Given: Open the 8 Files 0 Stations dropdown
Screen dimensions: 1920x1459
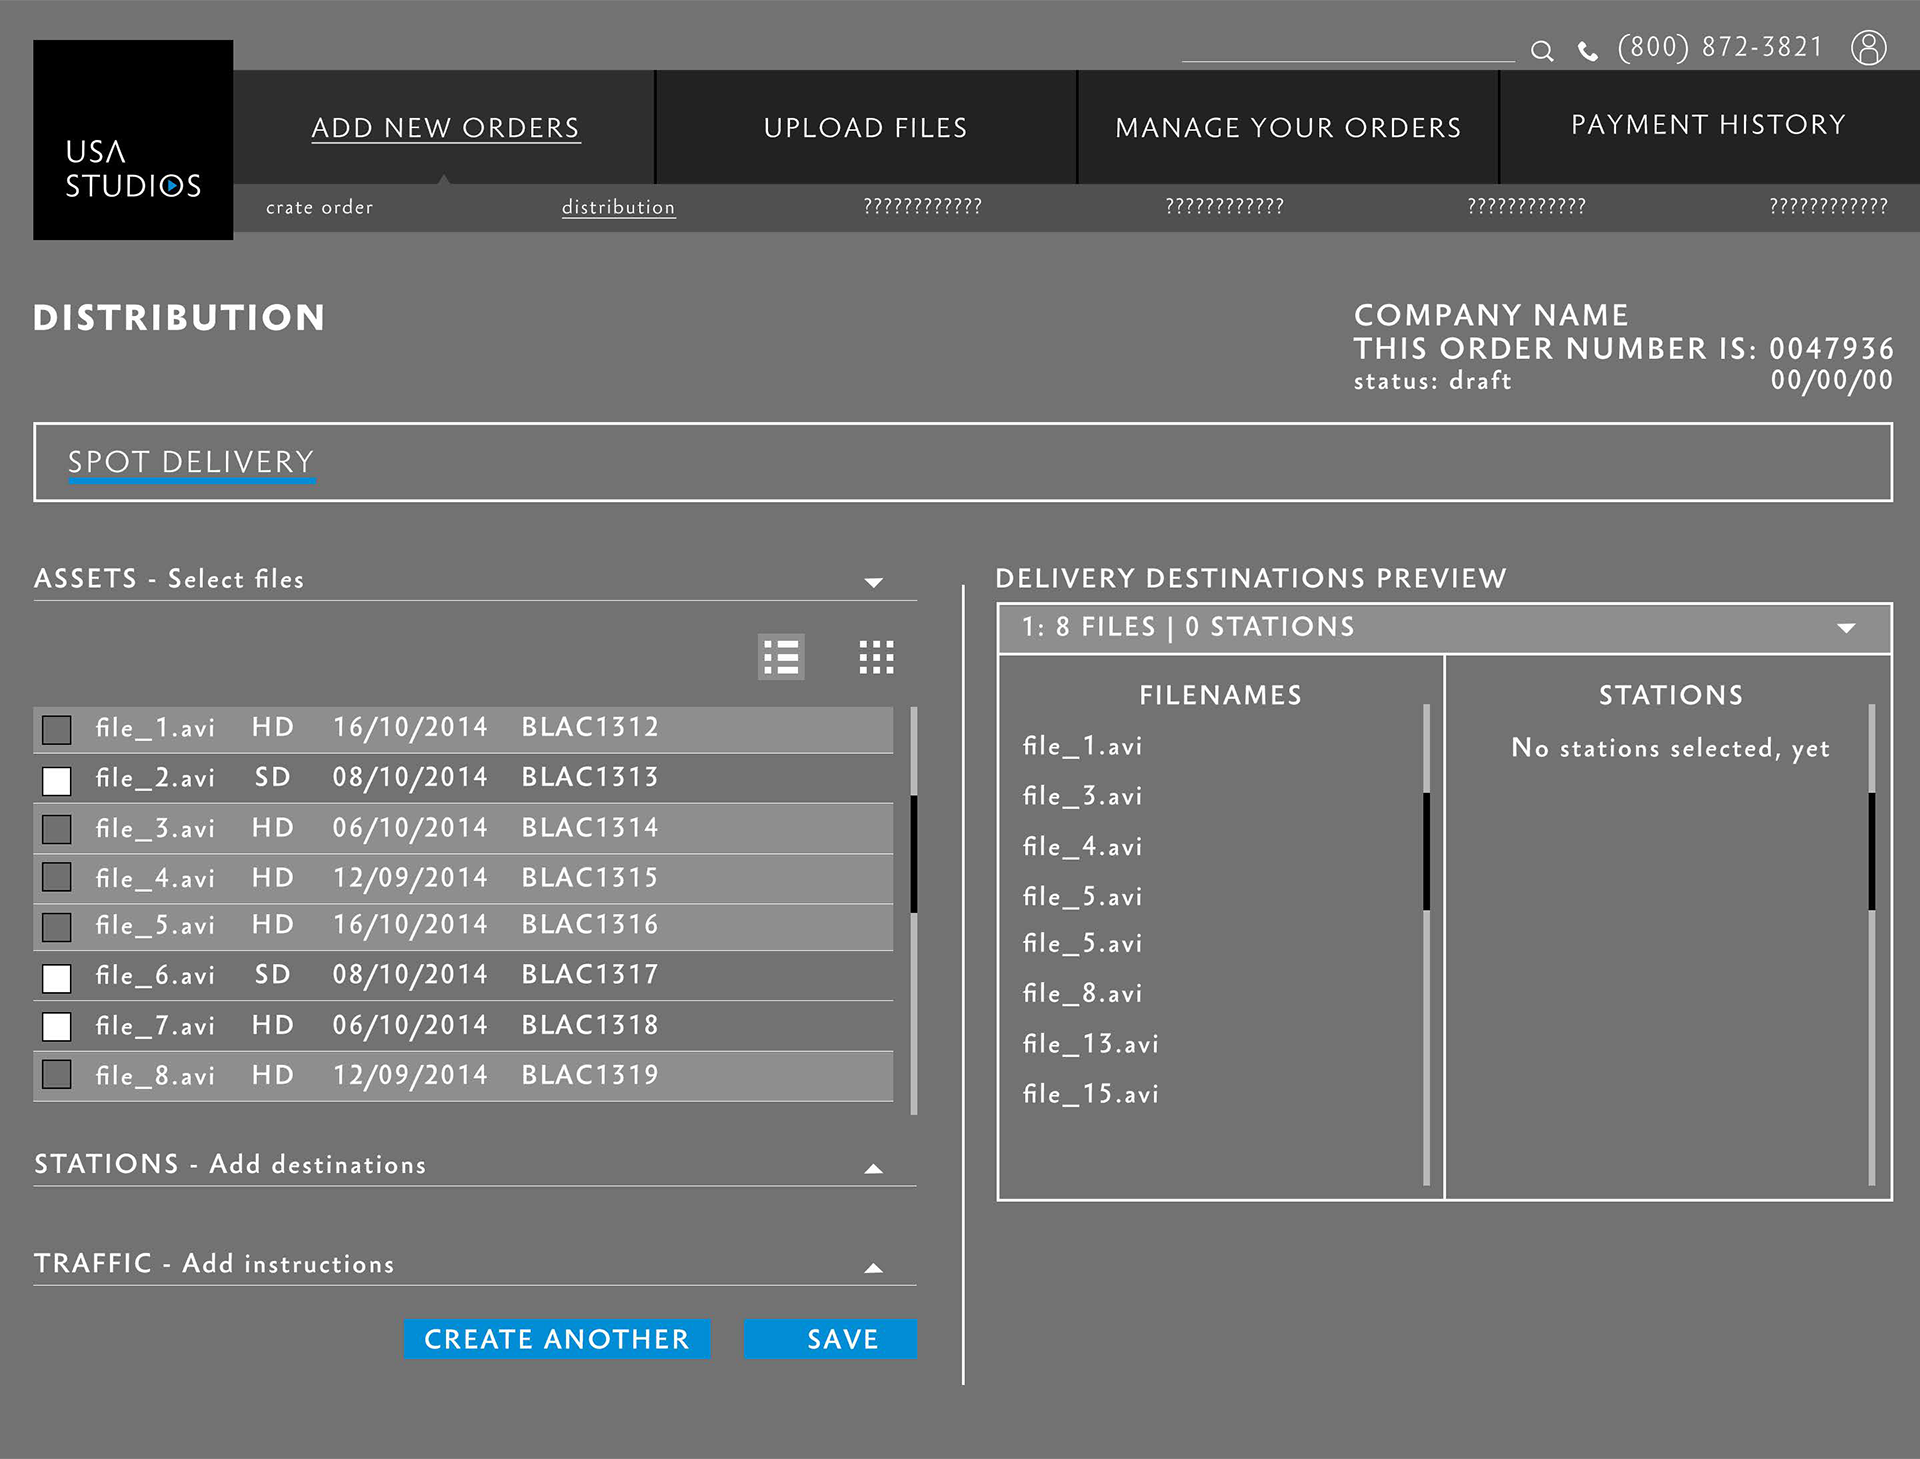Looking at the screenshot, I should click(x=1846, y=628).
